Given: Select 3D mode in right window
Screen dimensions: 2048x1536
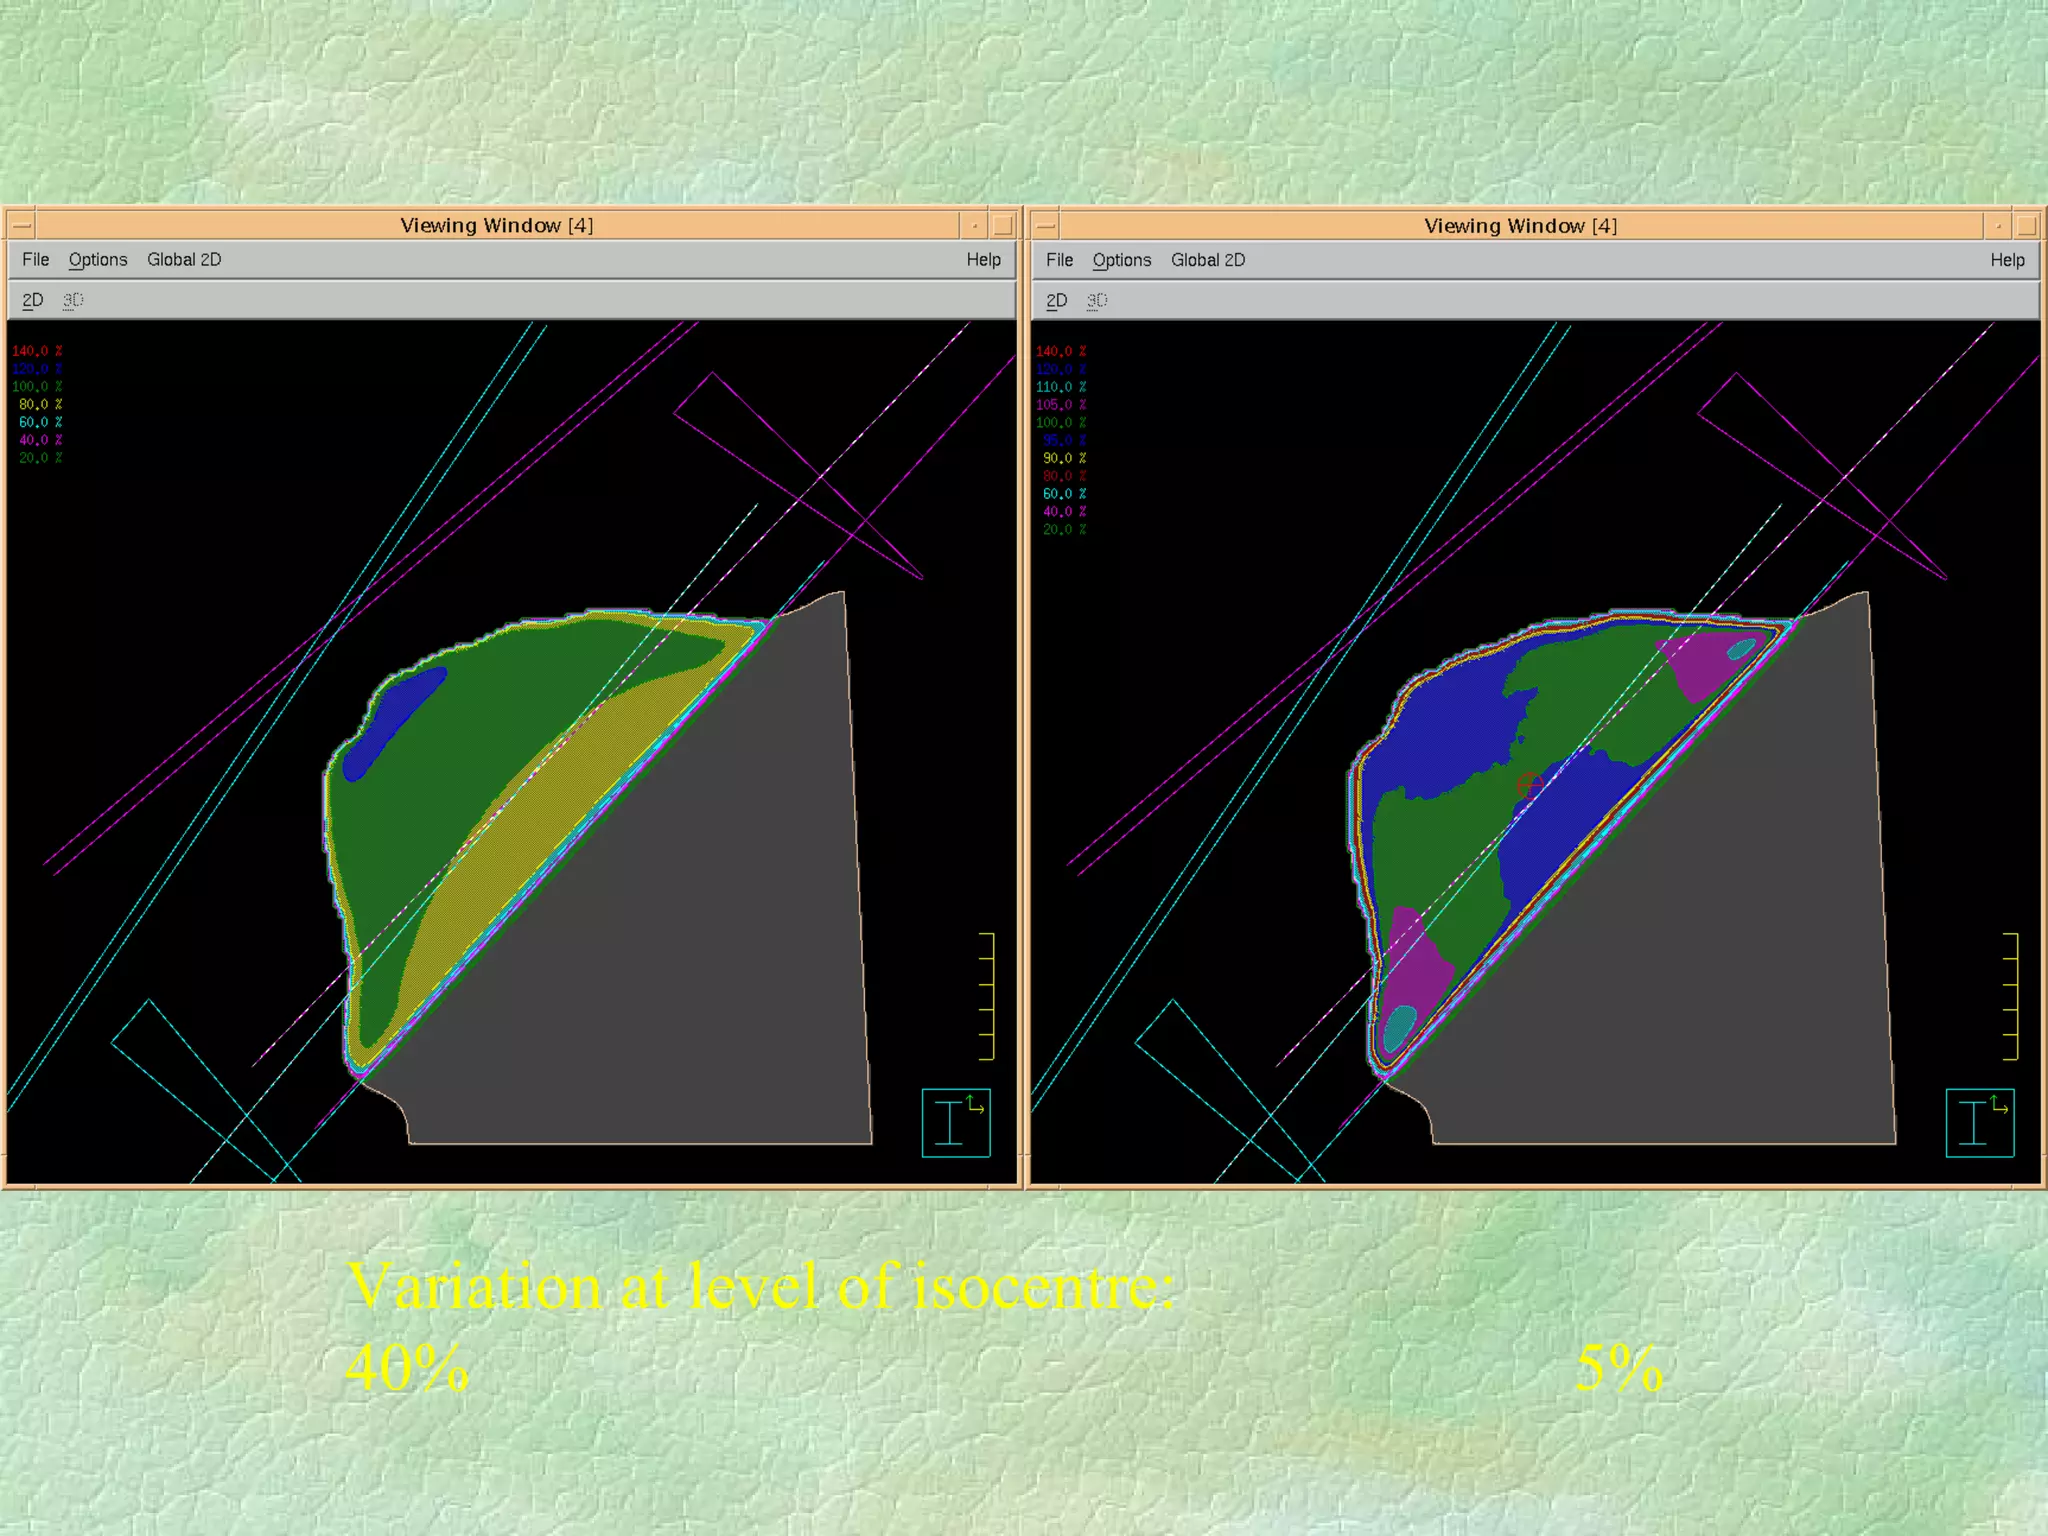Looking at the screenshot, I should (1097, 301).
